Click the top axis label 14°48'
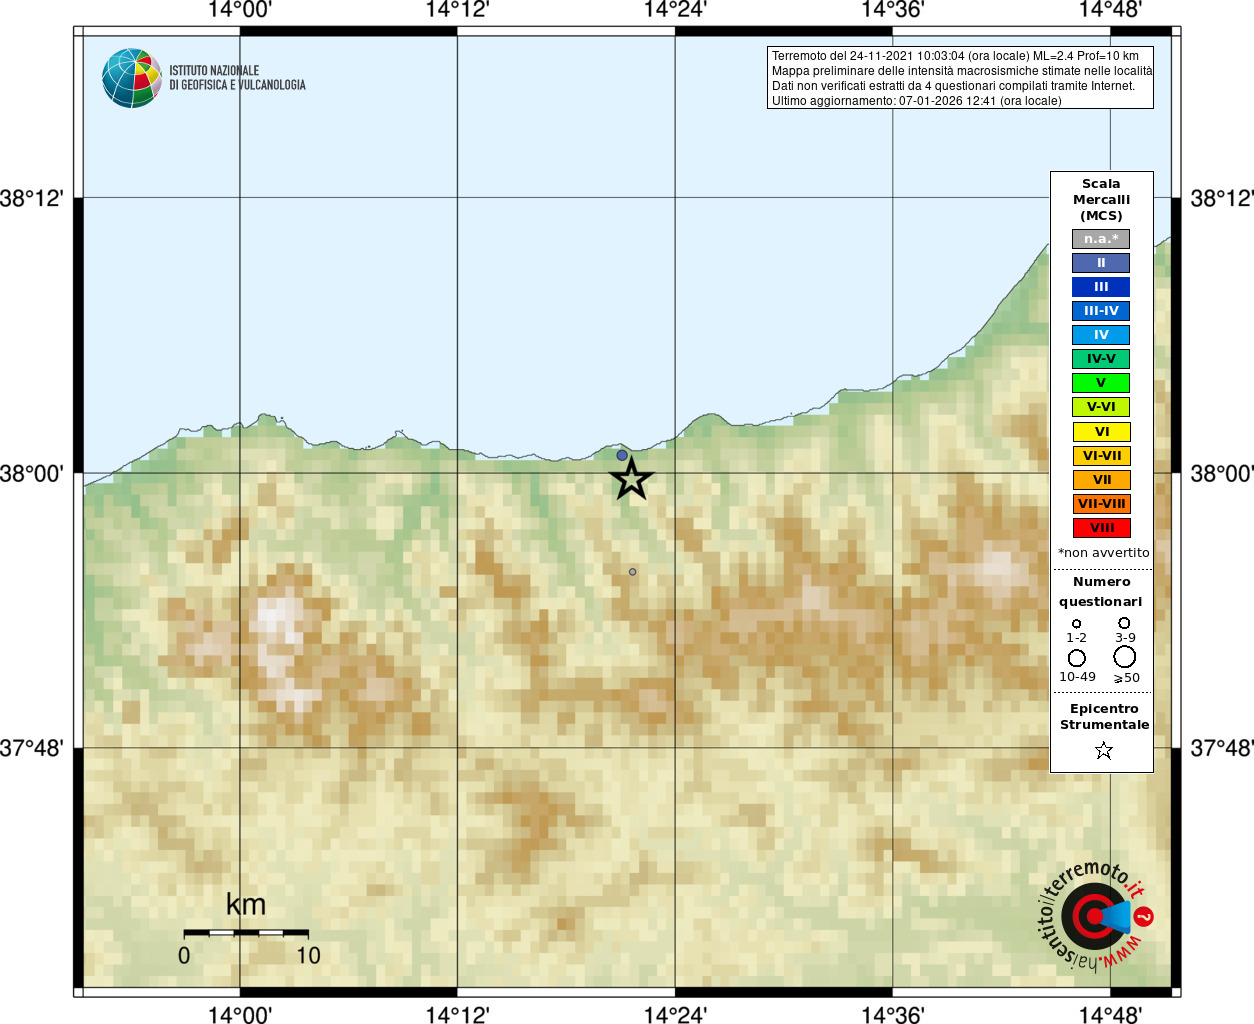The height and width of the screenshot is (1024, 1254). click(x=1110, y=10)
